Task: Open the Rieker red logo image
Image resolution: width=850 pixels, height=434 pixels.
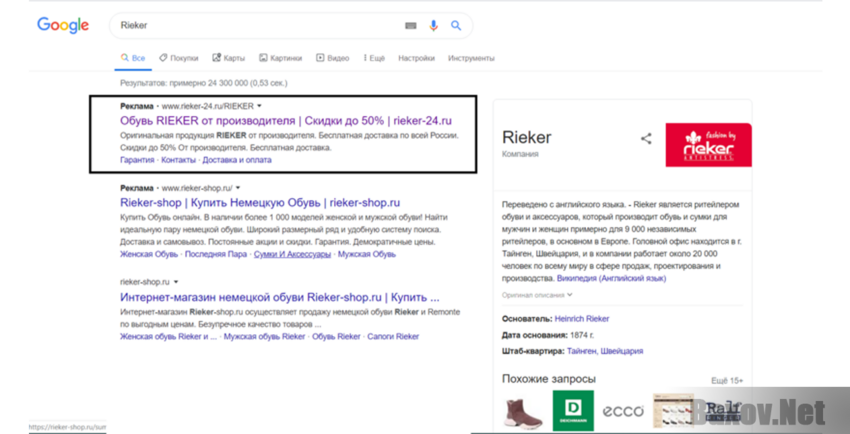Action: coord(709,145)
